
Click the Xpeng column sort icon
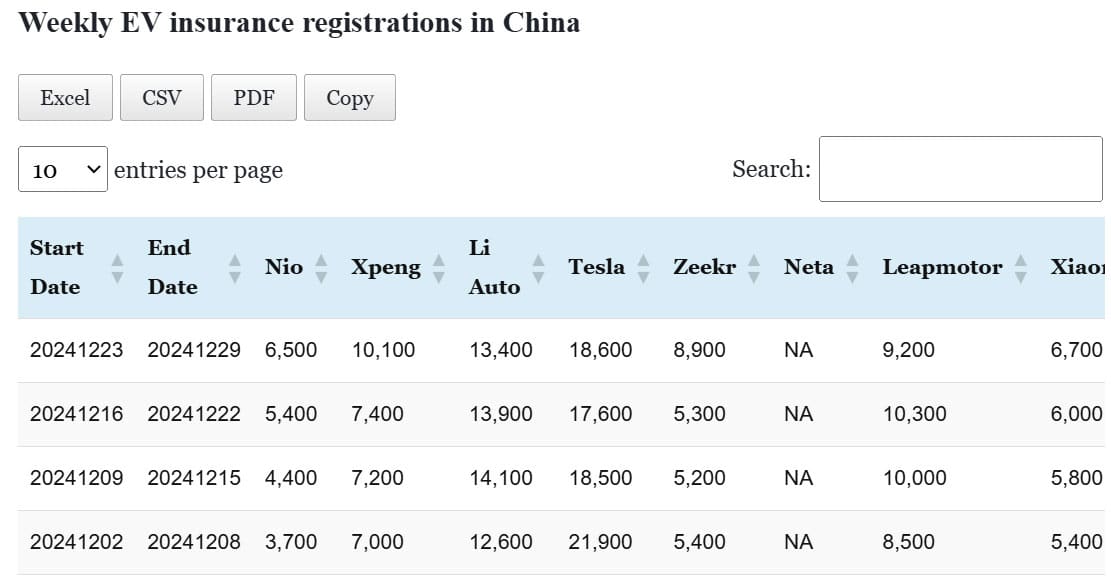438,267
